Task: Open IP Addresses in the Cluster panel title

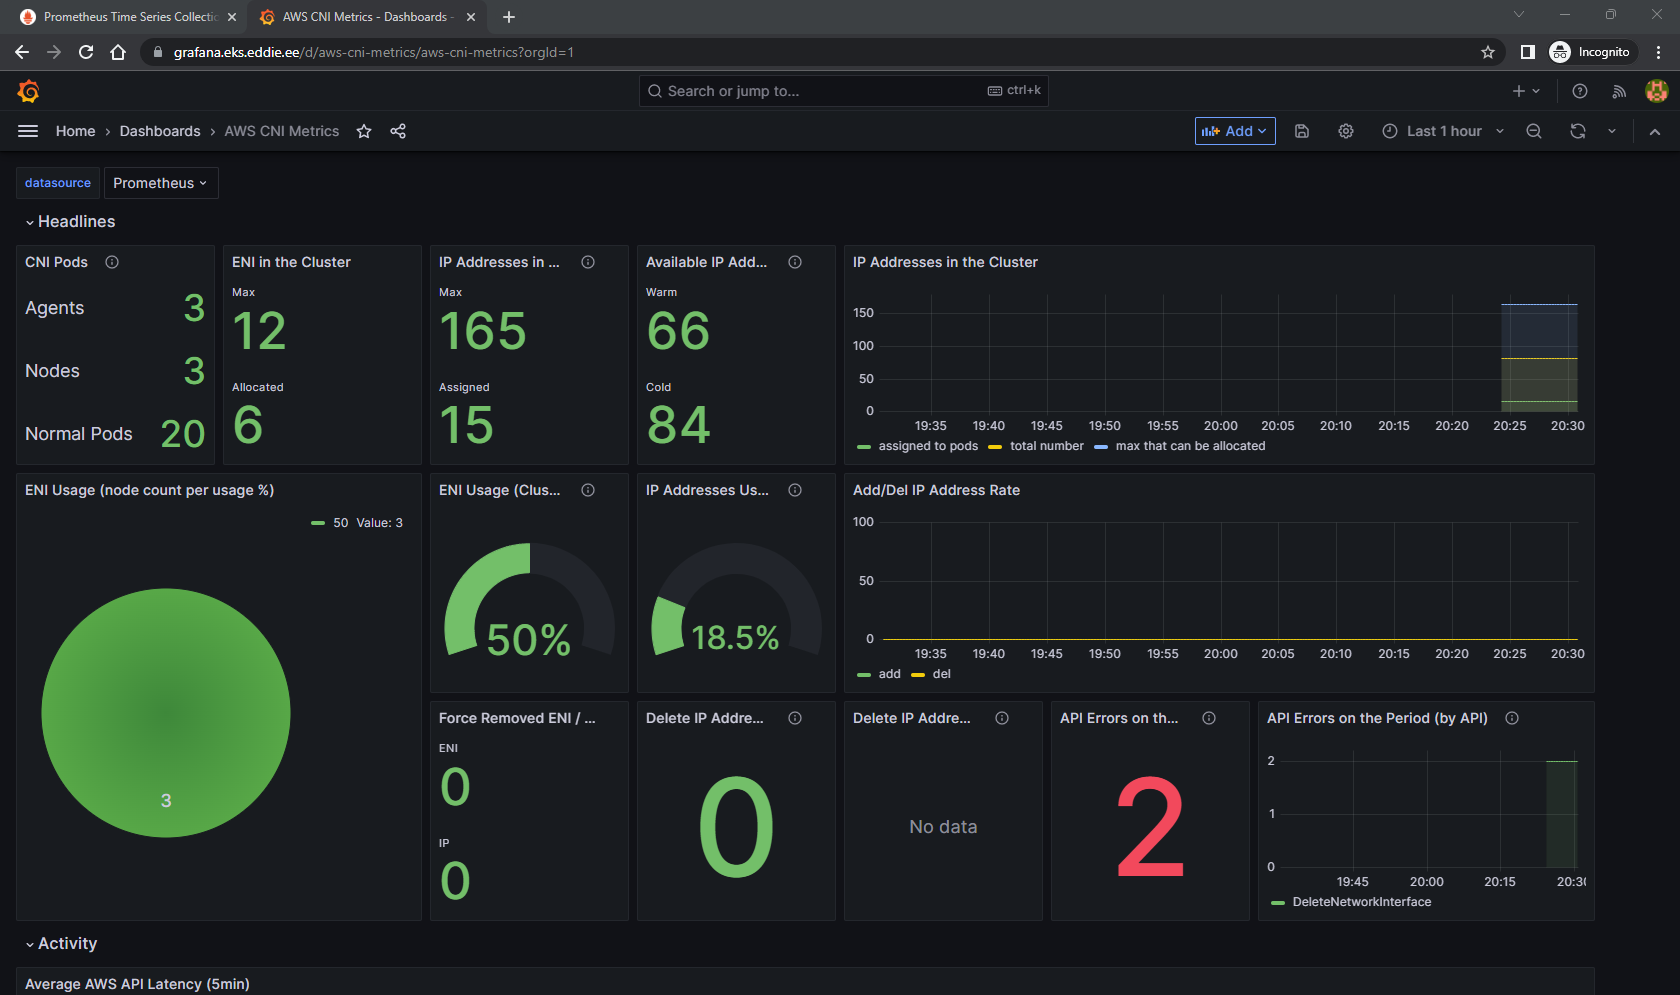Action: (945, 262)
